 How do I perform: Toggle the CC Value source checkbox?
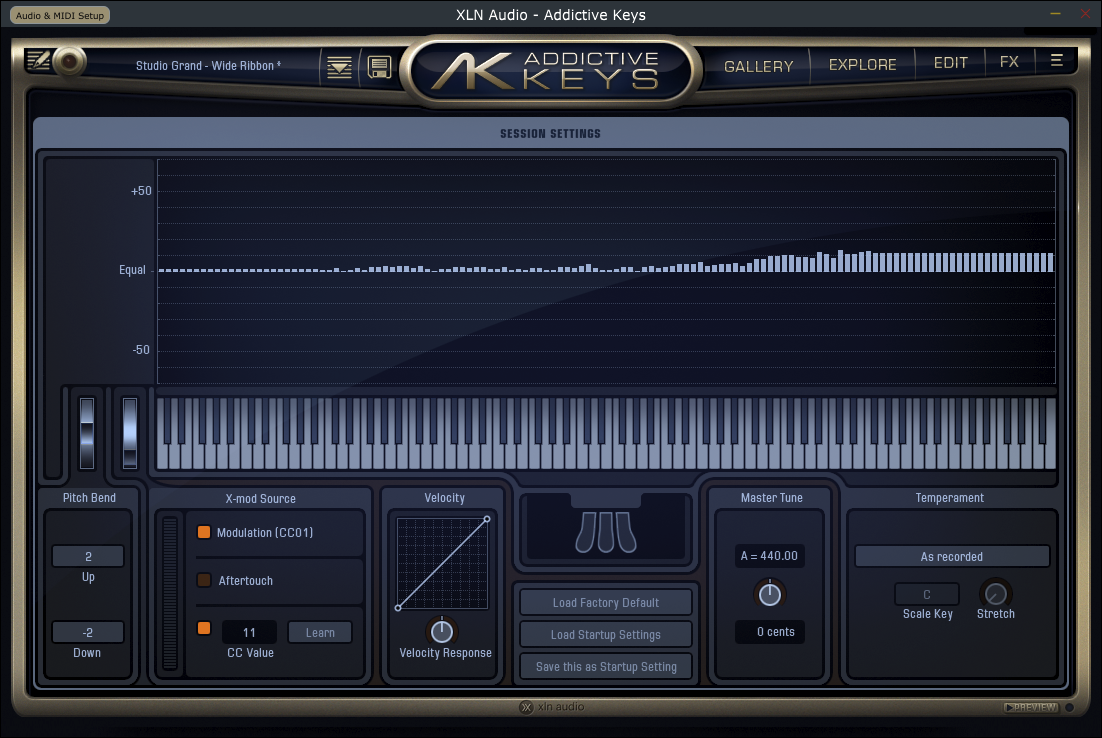[x=204, y=628]
